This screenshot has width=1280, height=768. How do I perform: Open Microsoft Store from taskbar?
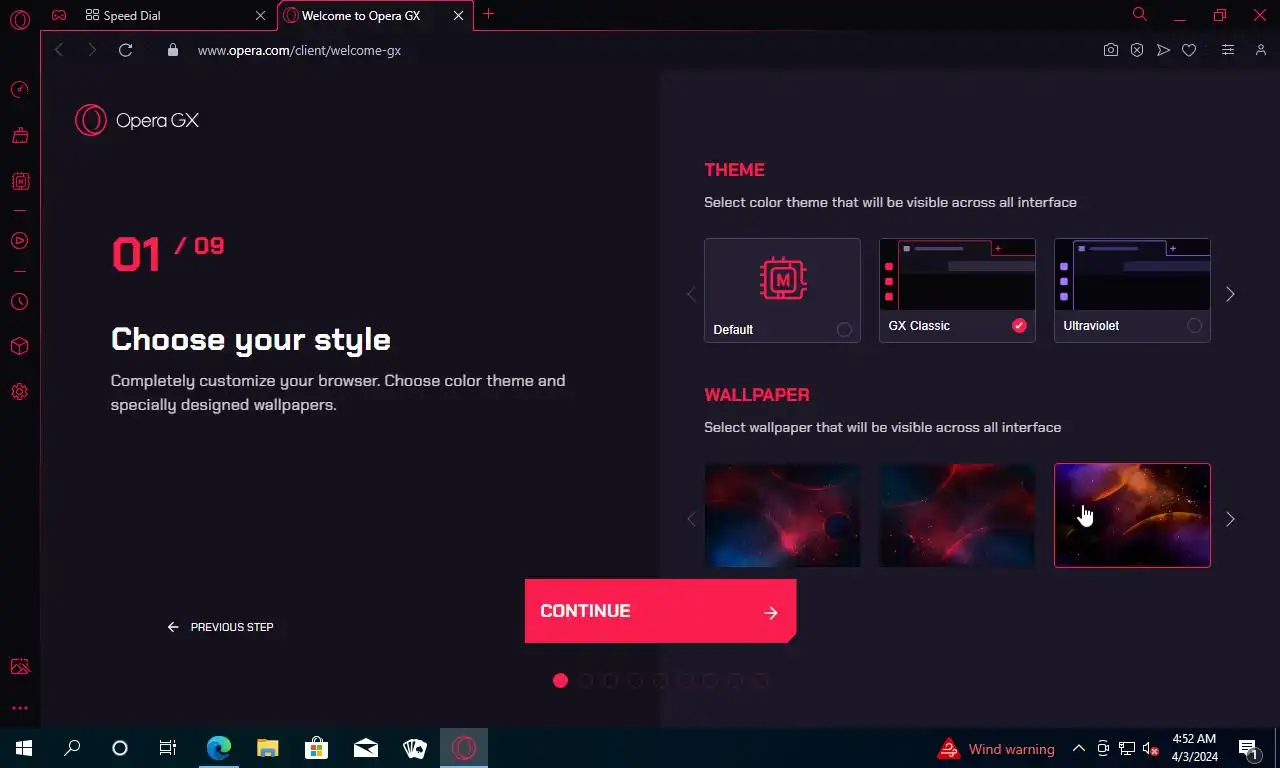316,748
